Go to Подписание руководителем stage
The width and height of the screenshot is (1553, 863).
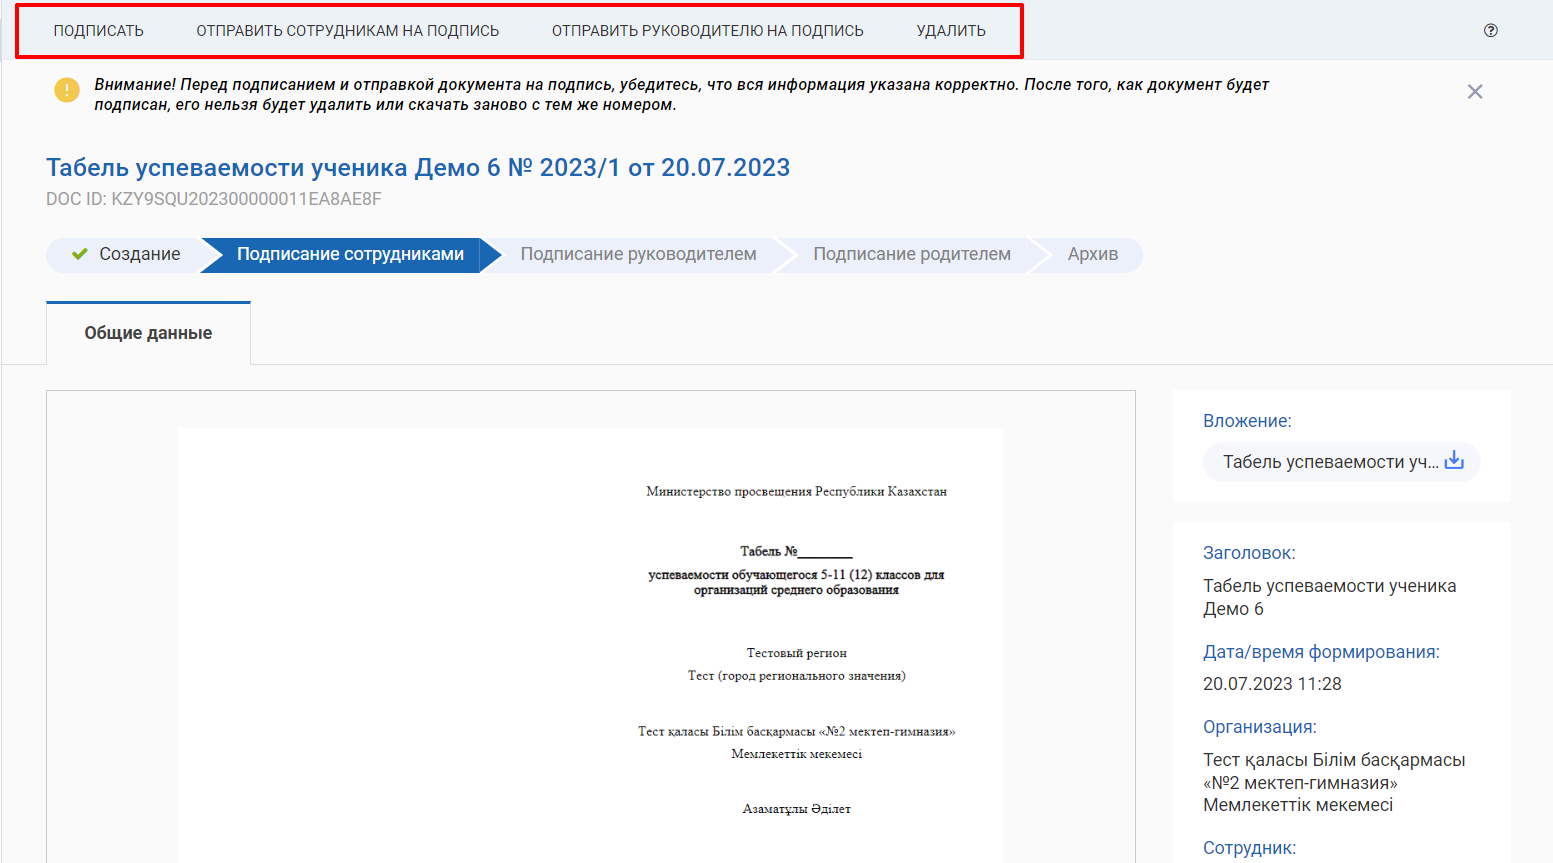[x=638, y=254]
